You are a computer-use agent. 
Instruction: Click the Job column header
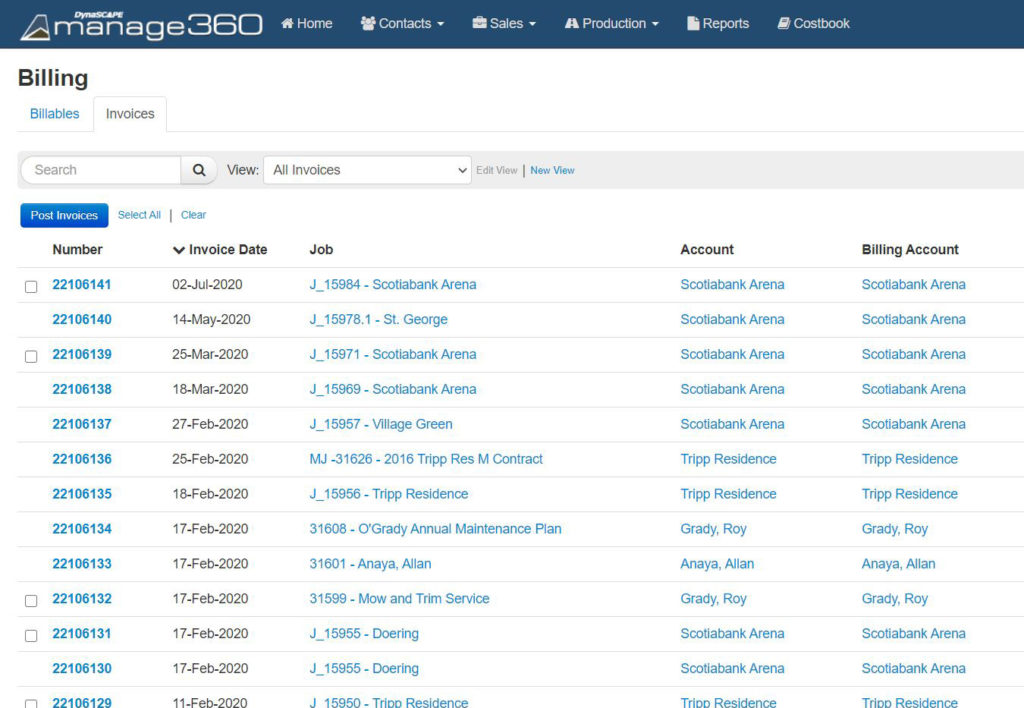tap(321, 249)
